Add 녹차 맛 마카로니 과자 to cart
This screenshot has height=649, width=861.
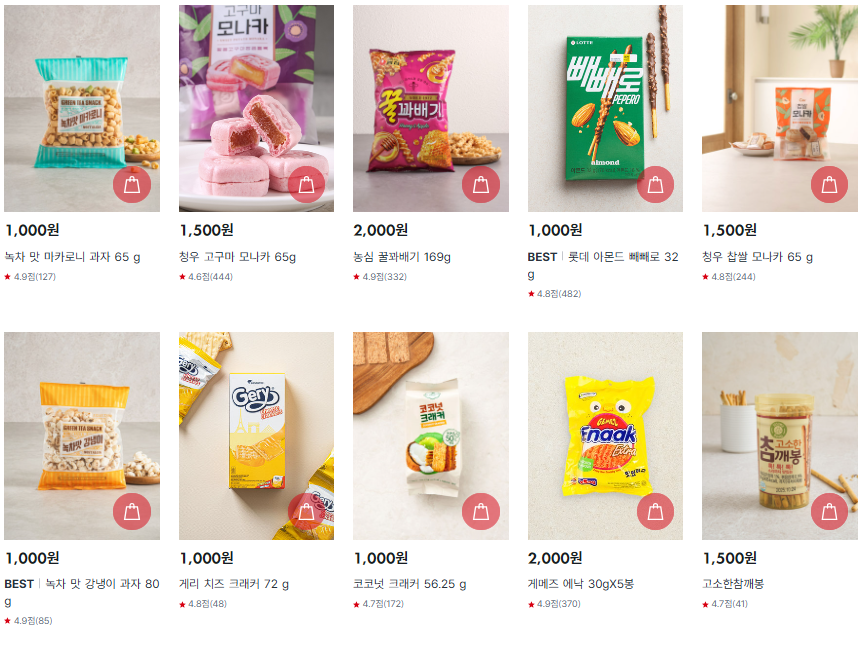coord(132,184)
